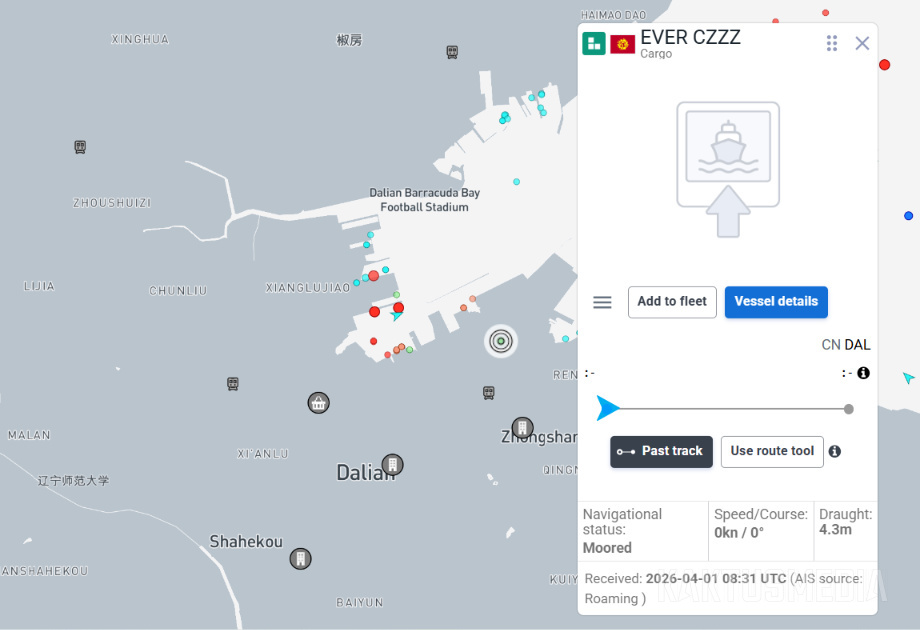Click the Dalian Barracuda Bay Football Stadium label
This screenshot has width=921, height=630.
[424, 200]
